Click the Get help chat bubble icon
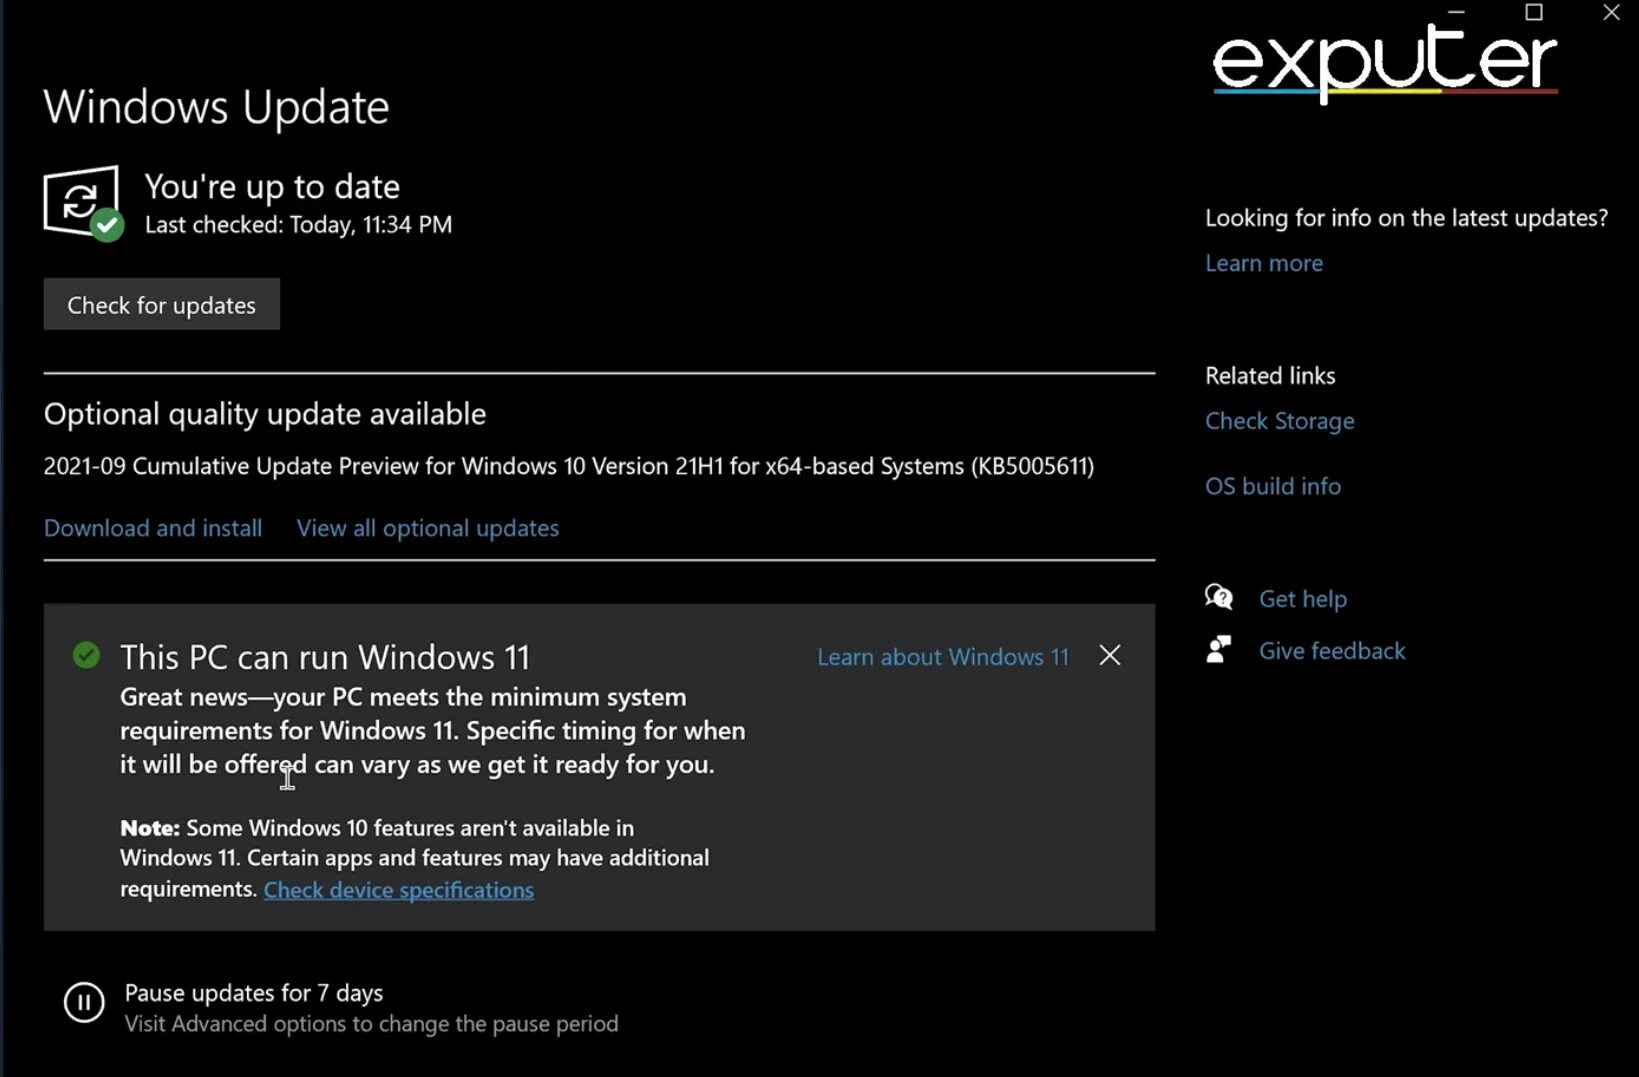 click(x=1219, y=597)
